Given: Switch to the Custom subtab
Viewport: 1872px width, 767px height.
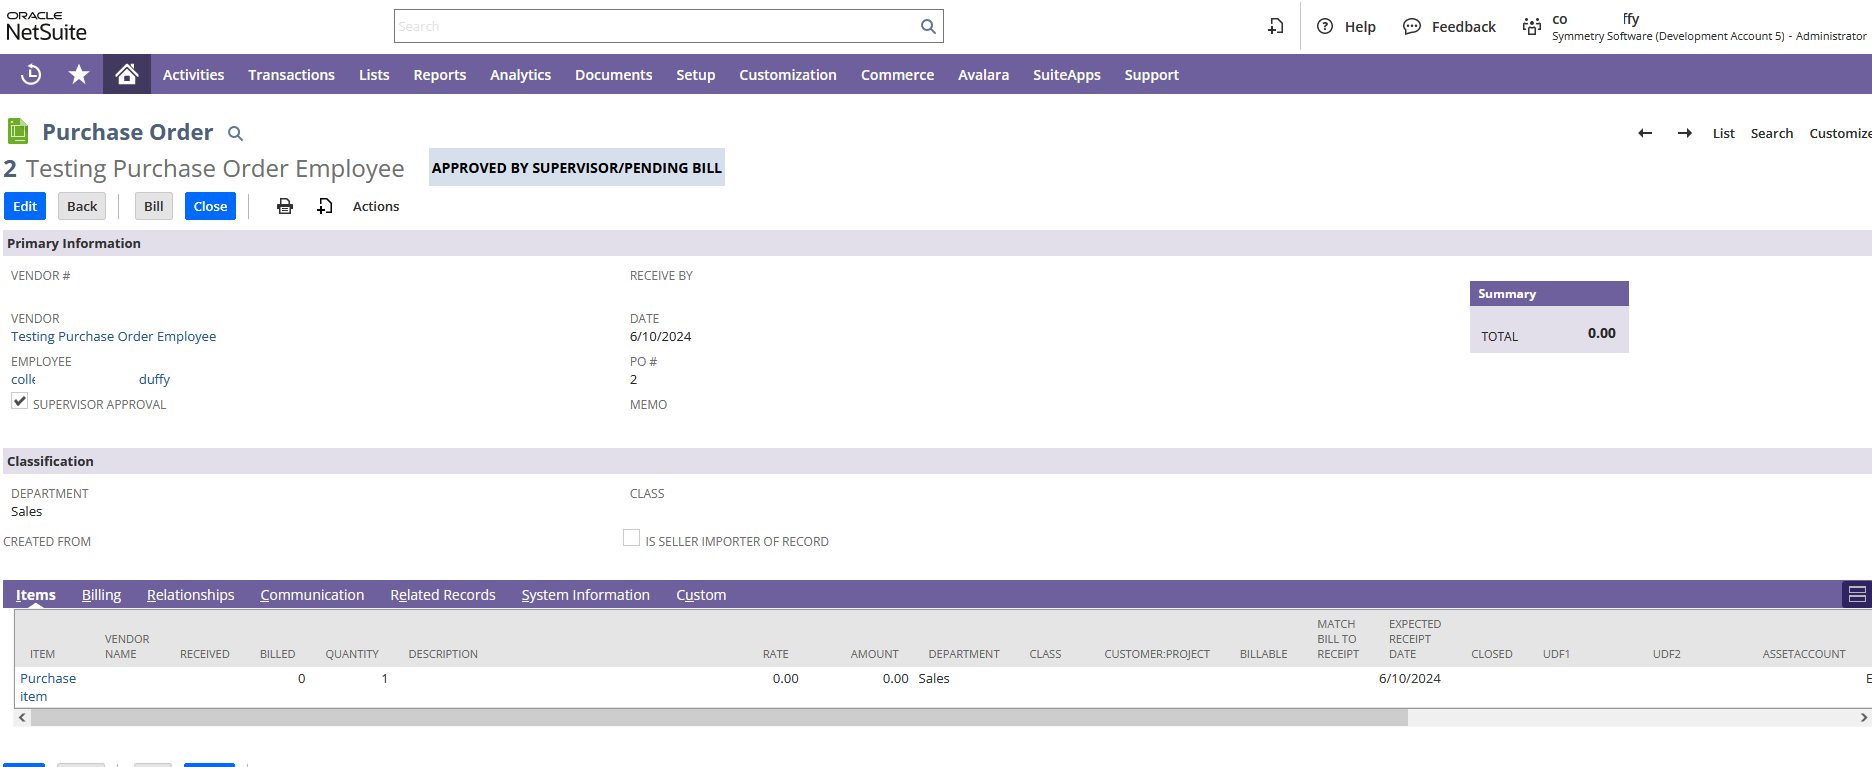Looking at the screenshot, I should point(701,594).
